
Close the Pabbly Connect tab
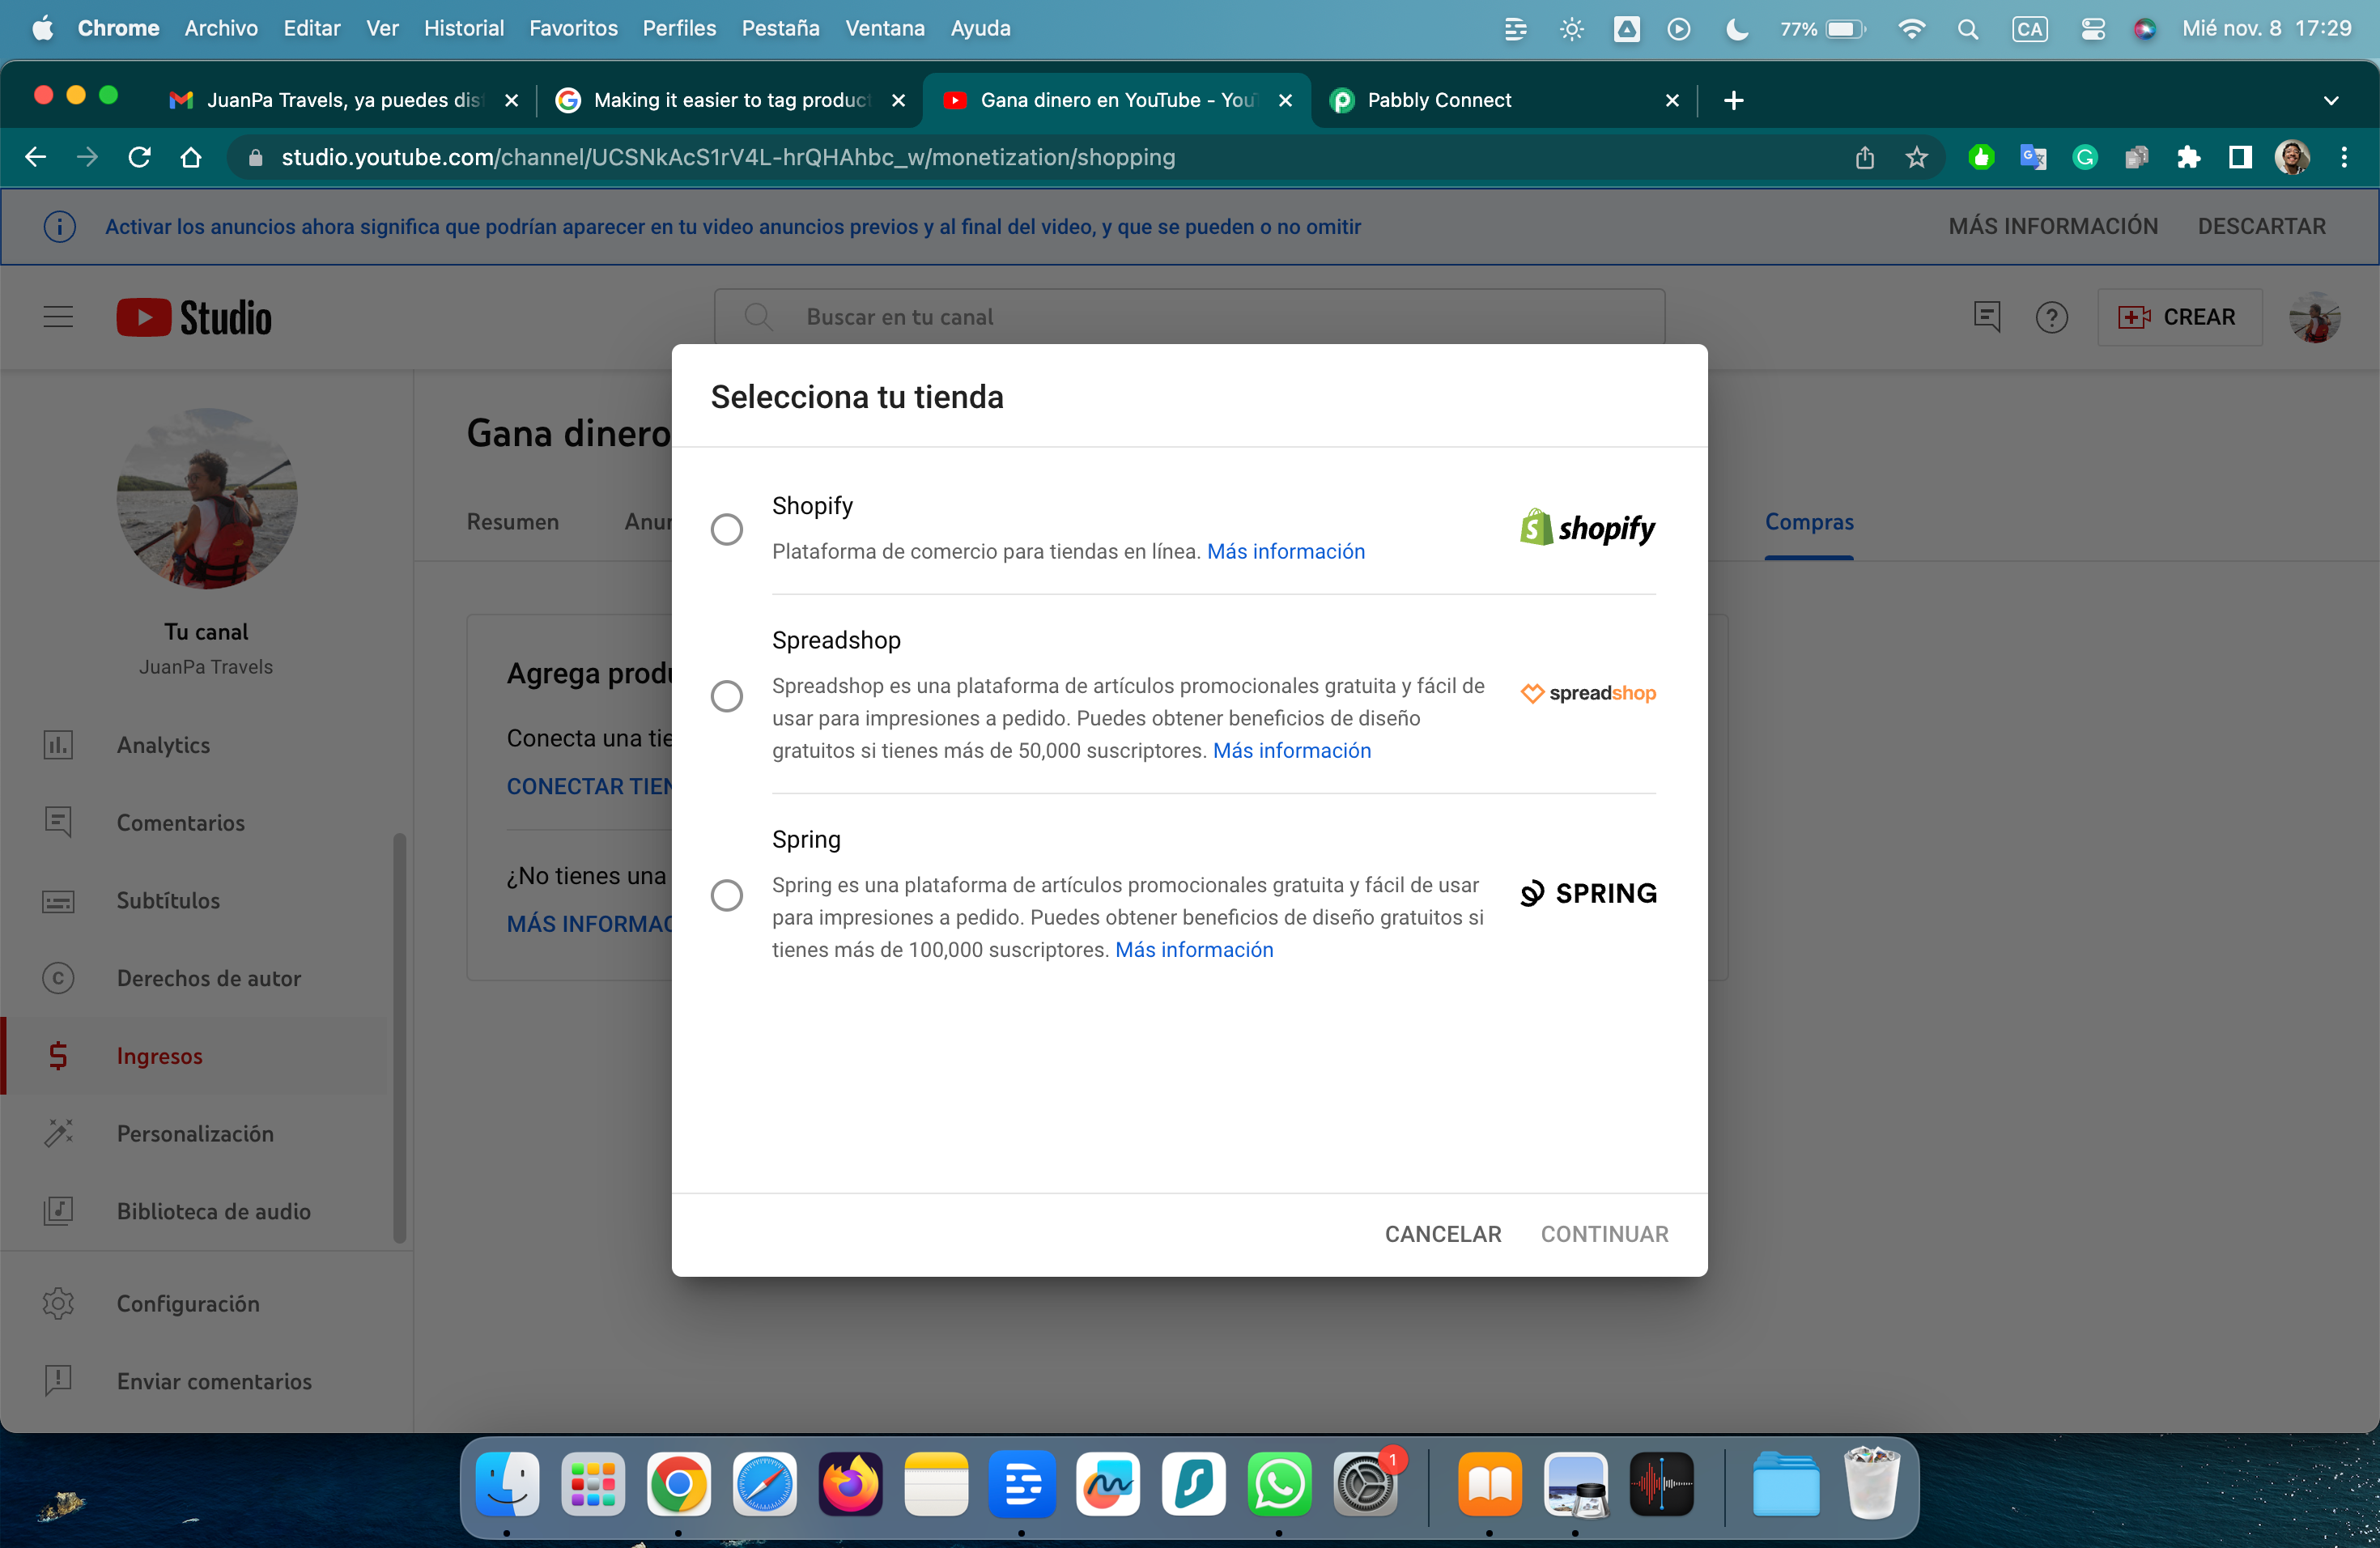(x=1672, y=100)
